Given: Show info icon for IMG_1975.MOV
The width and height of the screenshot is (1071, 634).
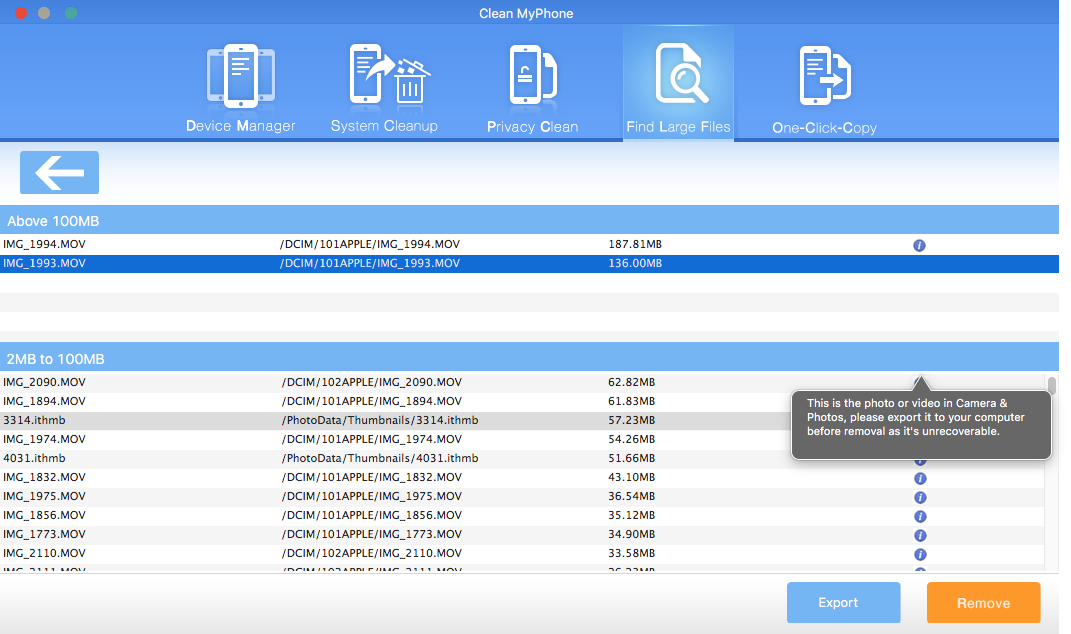Looking at the screenshot, I should pos(920,497).
